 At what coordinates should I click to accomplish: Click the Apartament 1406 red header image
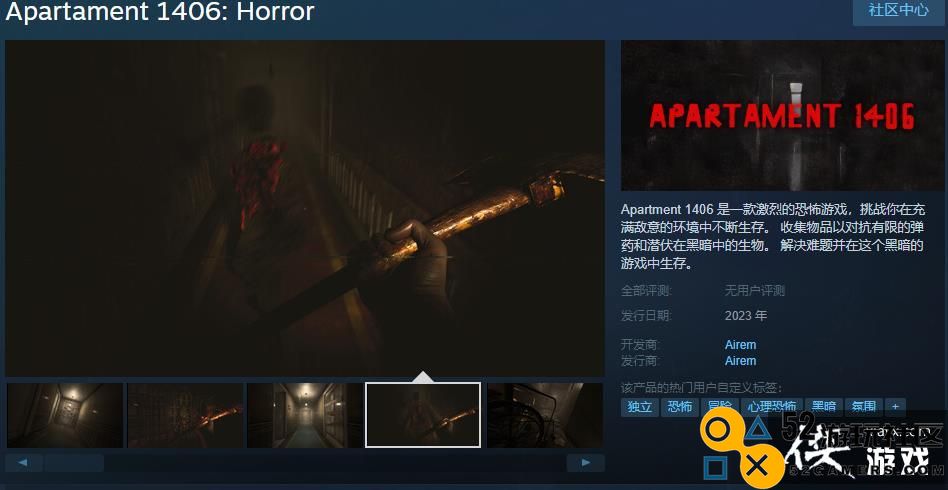pyautogui.click(x=782, y=116)
